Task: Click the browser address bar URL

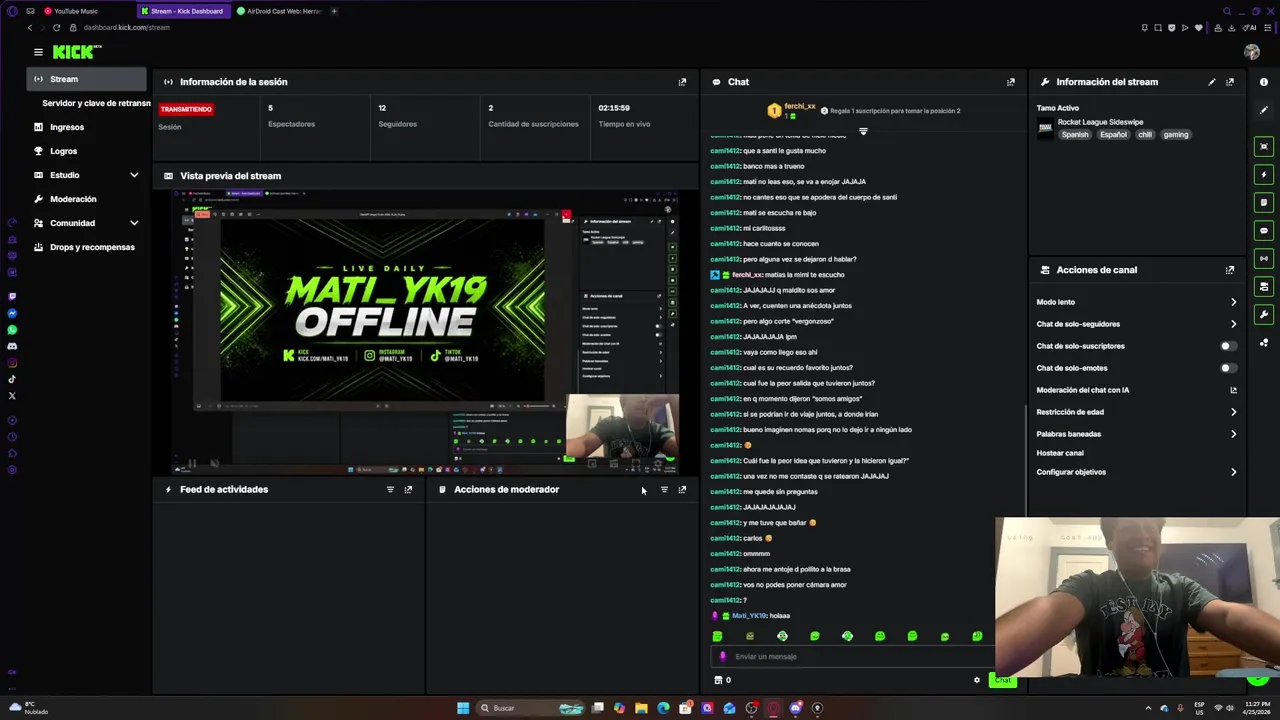Action: (126, 28)
